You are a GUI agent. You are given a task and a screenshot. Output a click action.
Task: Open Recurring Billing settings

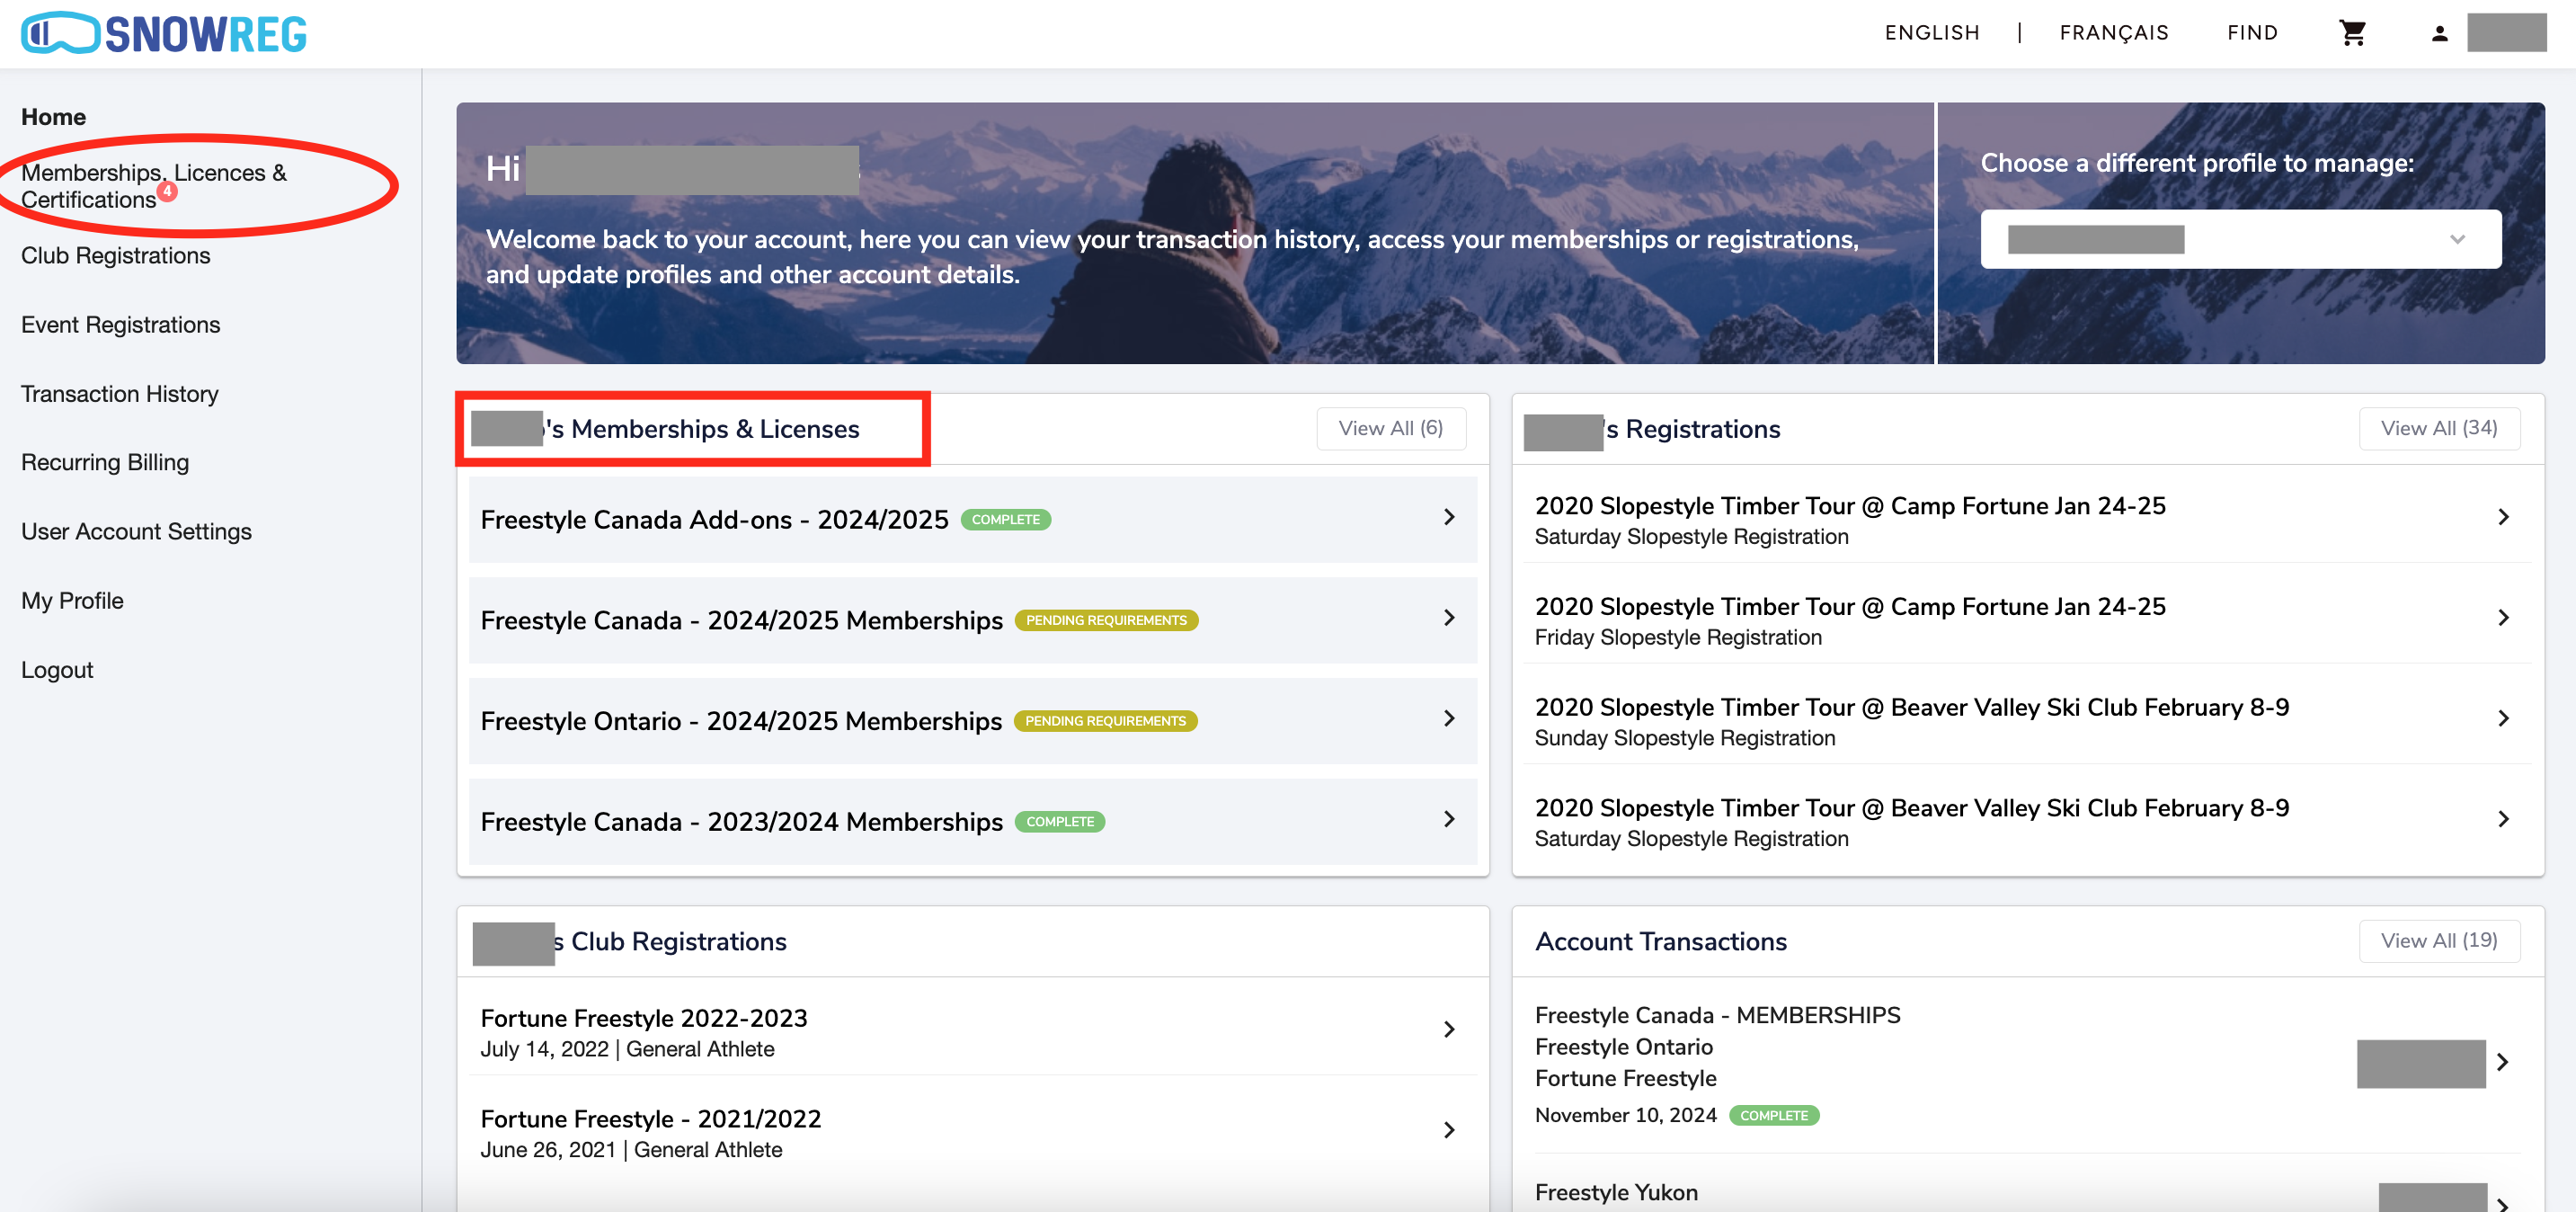coord(105,461)
